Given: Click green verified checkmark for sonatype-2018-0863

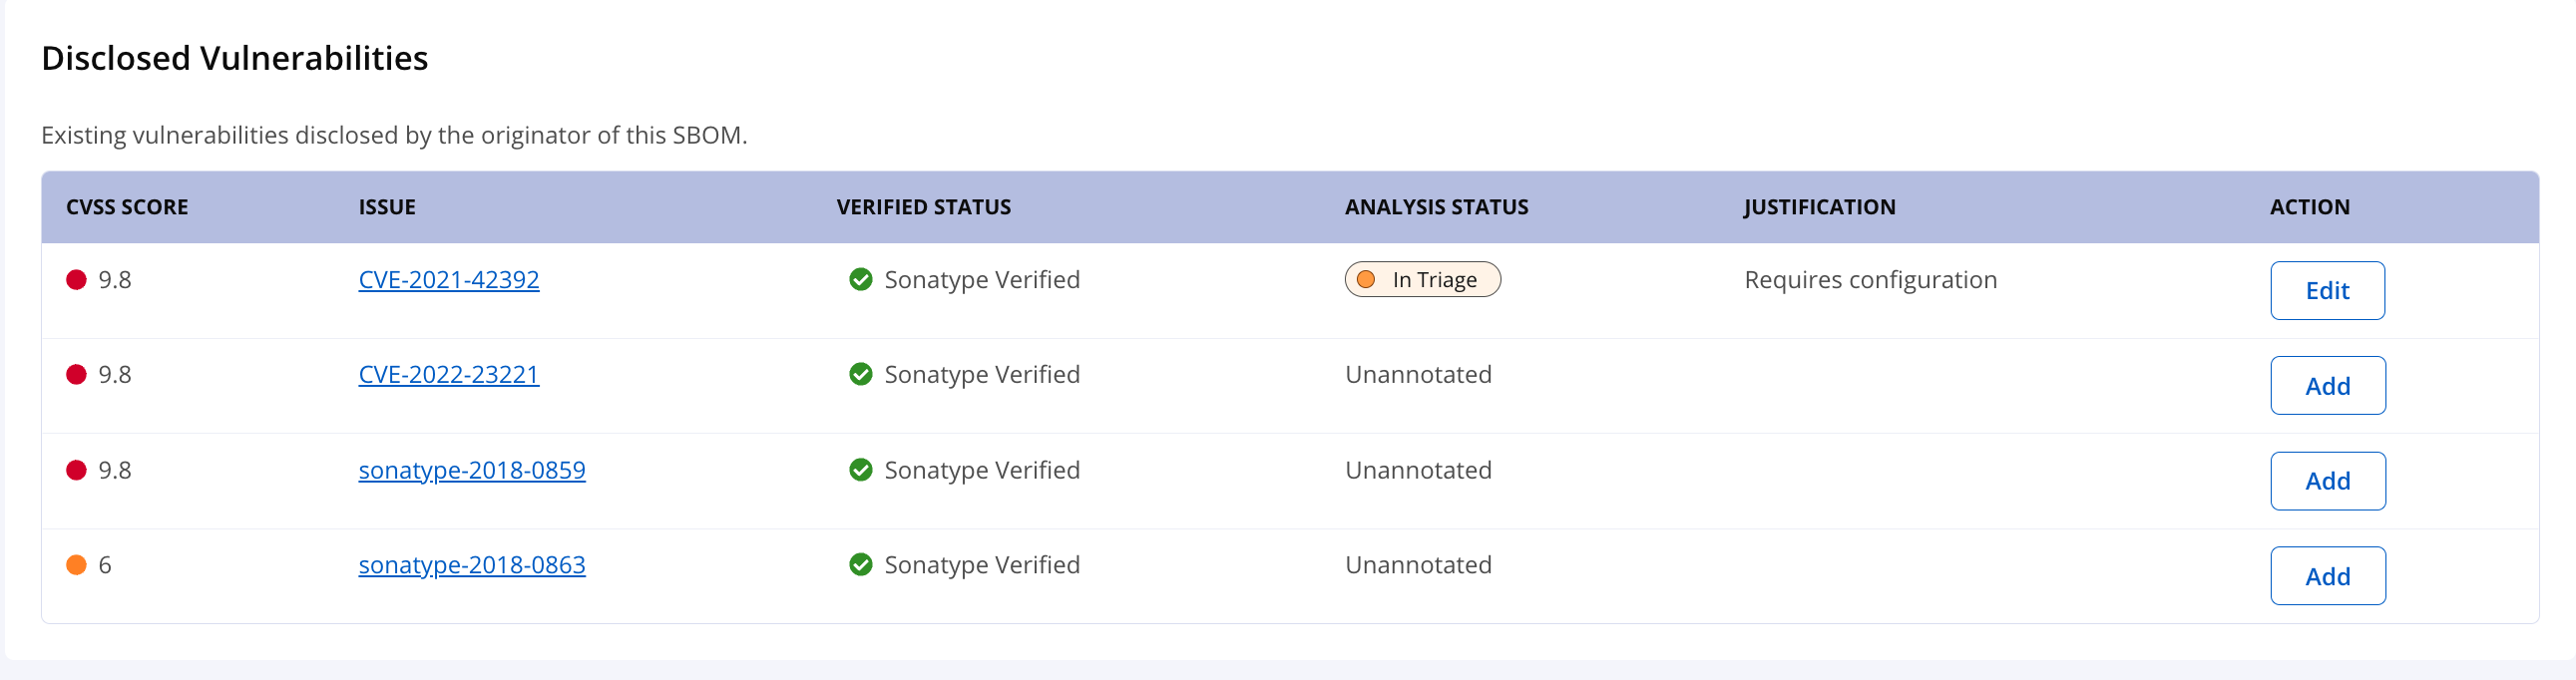Looking at the screenshot, I should 860,565.
